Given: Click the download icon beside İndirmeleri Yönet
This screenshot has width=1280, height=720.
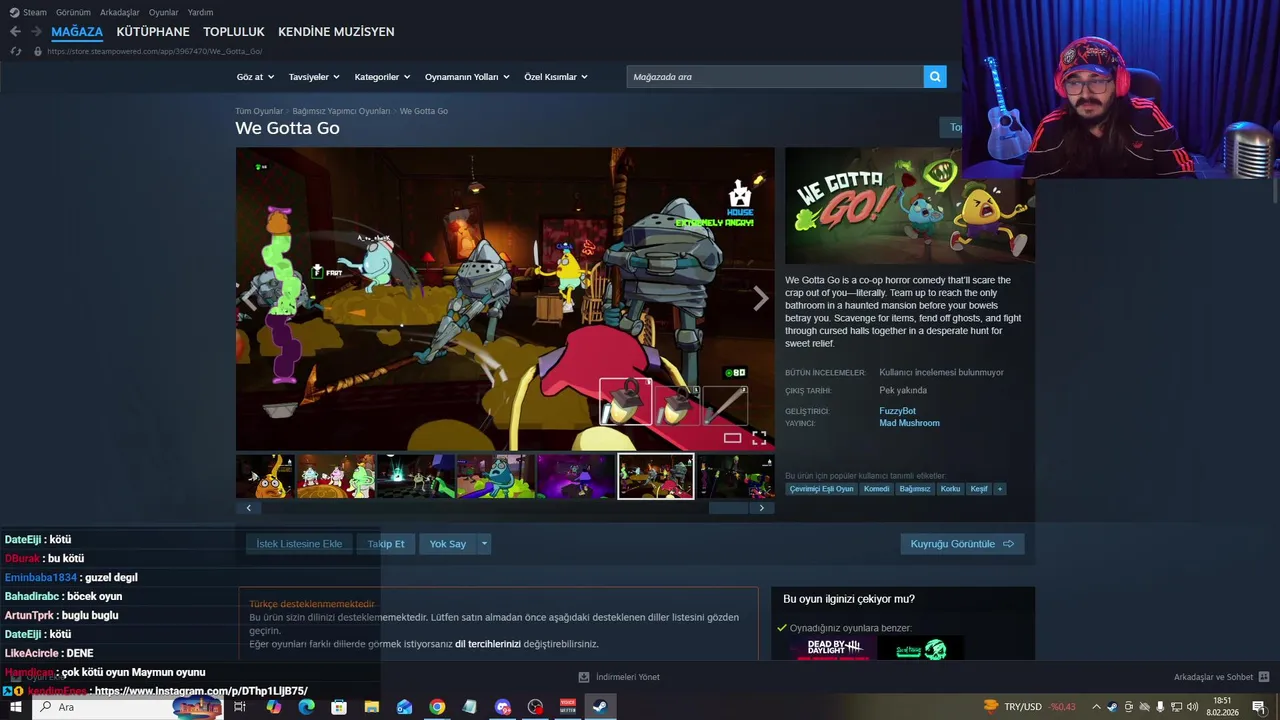Looking at the screenshot, I should pos(584,677).
